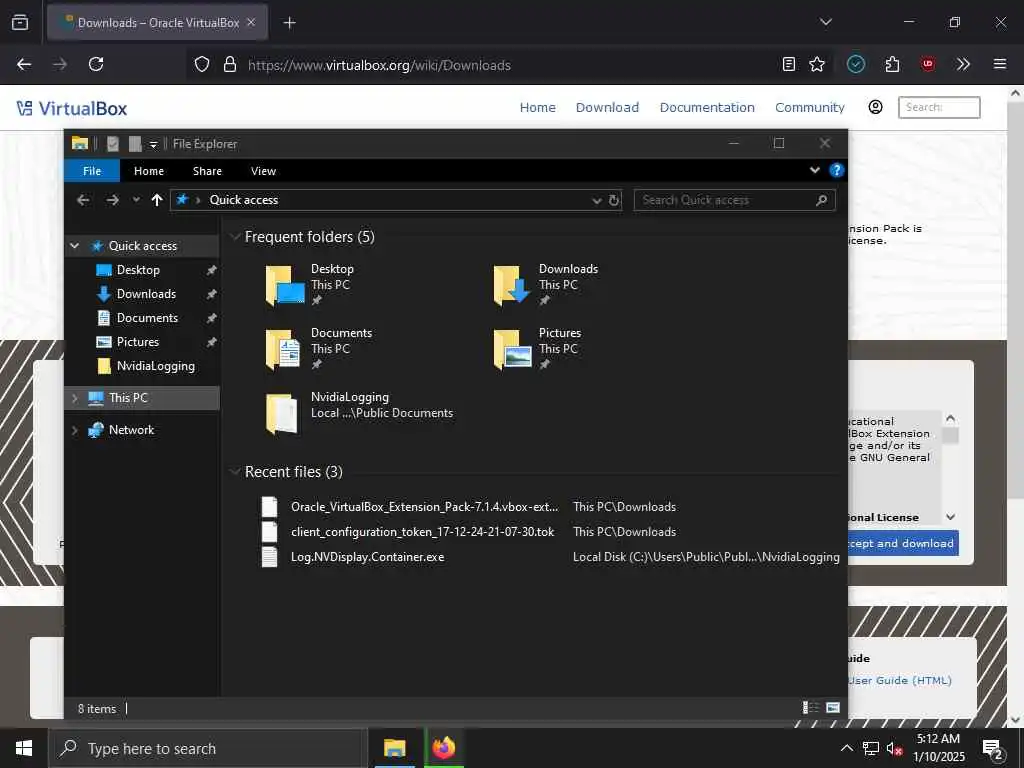This screenshot has width=1024, height=768.
Task: Toggle reader view icon in address bar
Action: pyautogui.click(x=789, y=64)
